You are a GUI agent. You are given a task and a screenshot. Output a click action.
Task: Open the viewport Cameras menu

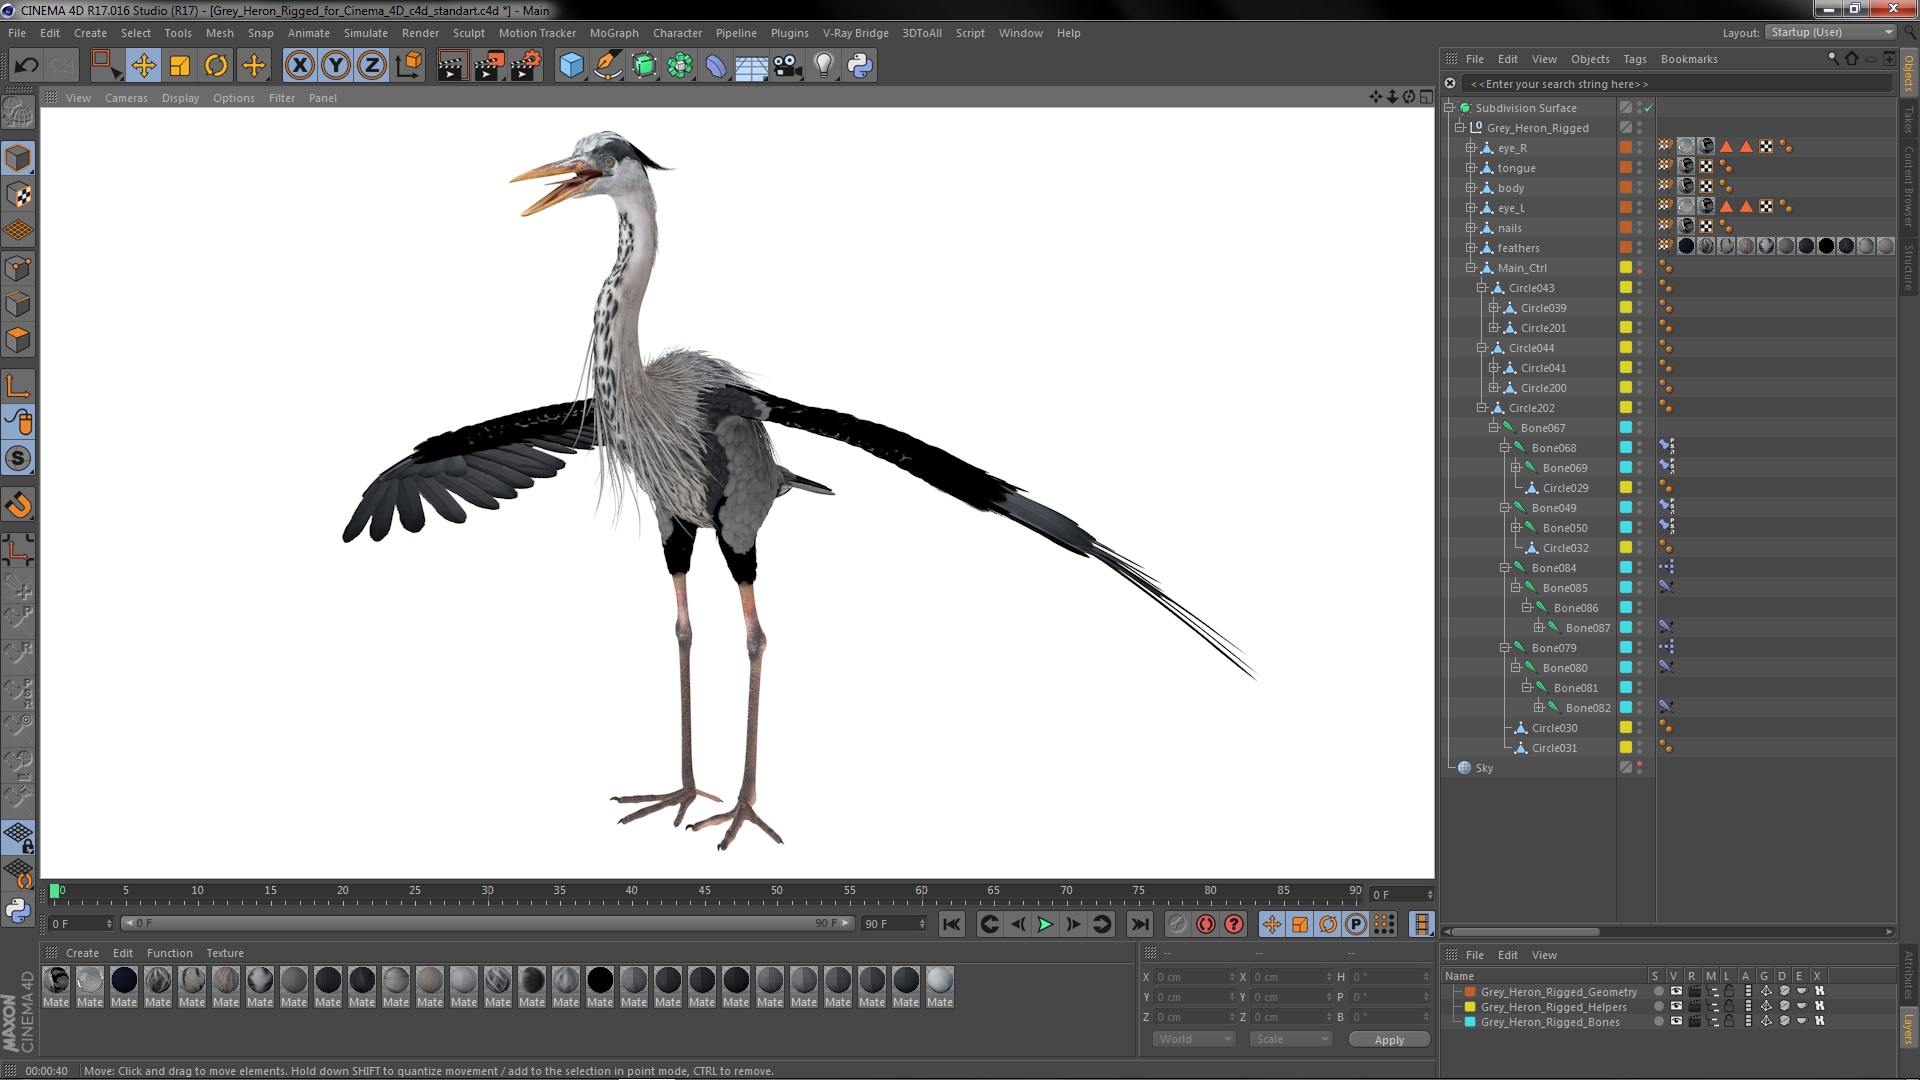(x=126, y=98)
